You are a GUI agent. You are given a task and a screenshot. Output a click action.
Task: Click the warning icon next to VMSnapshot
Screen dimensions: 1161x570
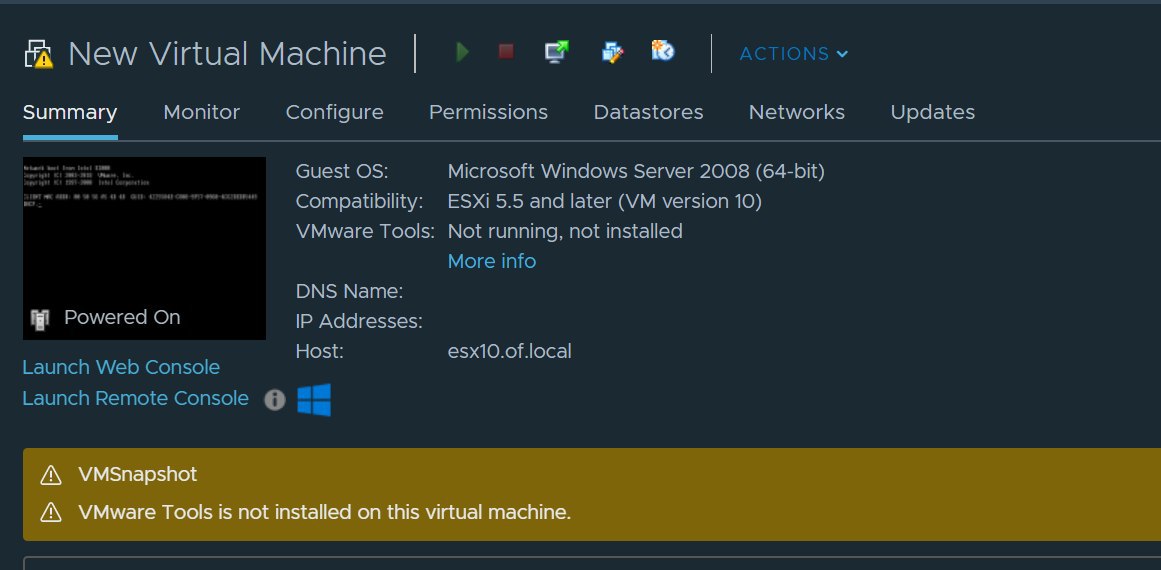tap(50, 475)
